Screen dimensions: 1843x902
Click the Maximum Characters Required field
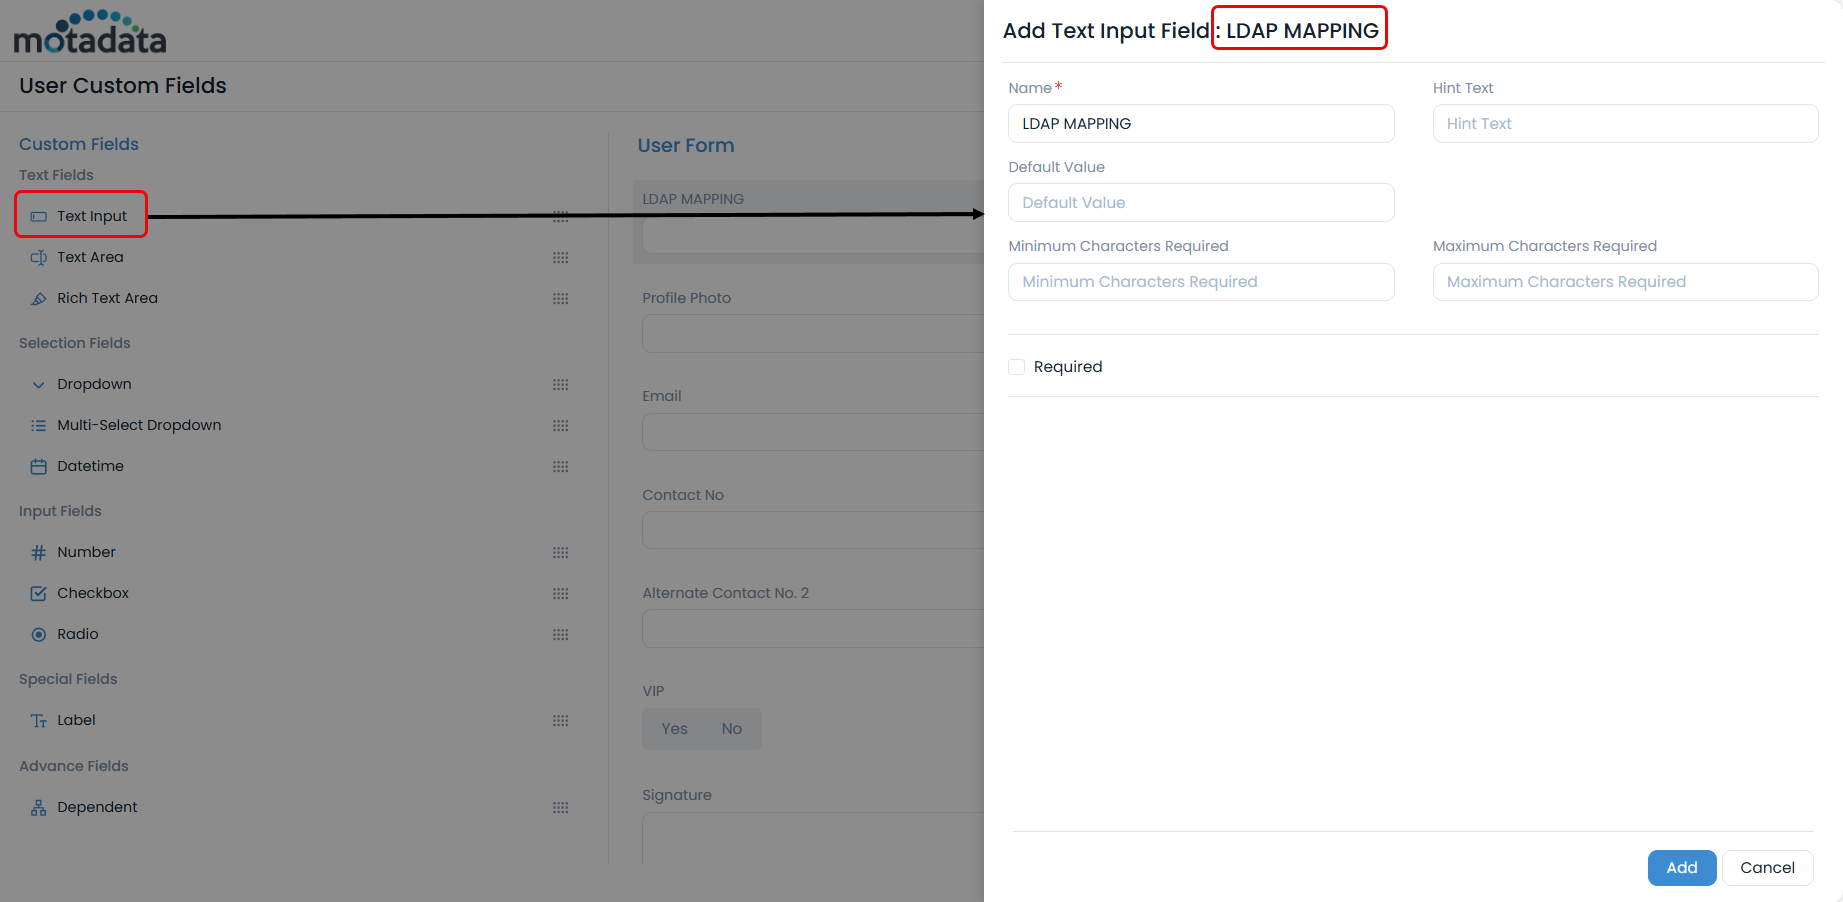(x=1625, y=282)
